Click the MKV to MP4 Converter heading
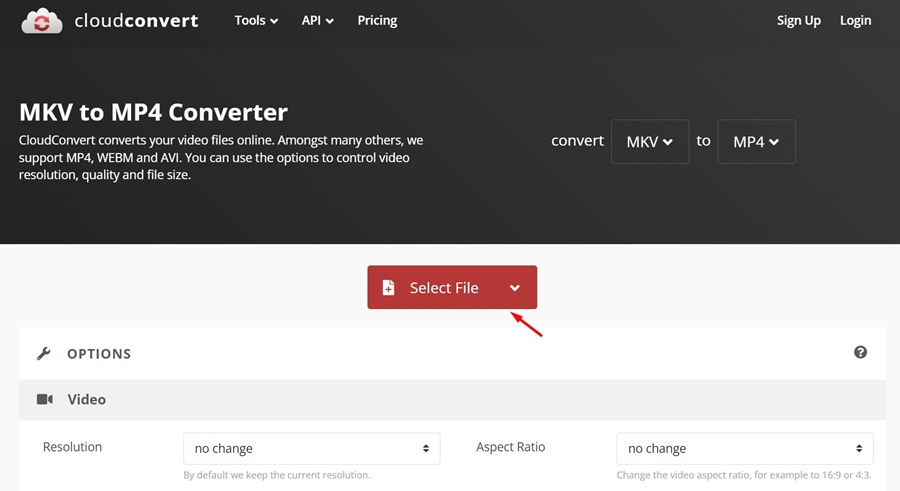 tap(153, 112)
